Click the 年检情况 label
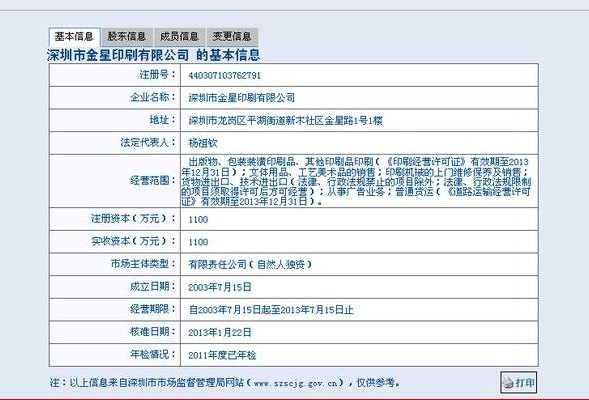 [153, 354]
